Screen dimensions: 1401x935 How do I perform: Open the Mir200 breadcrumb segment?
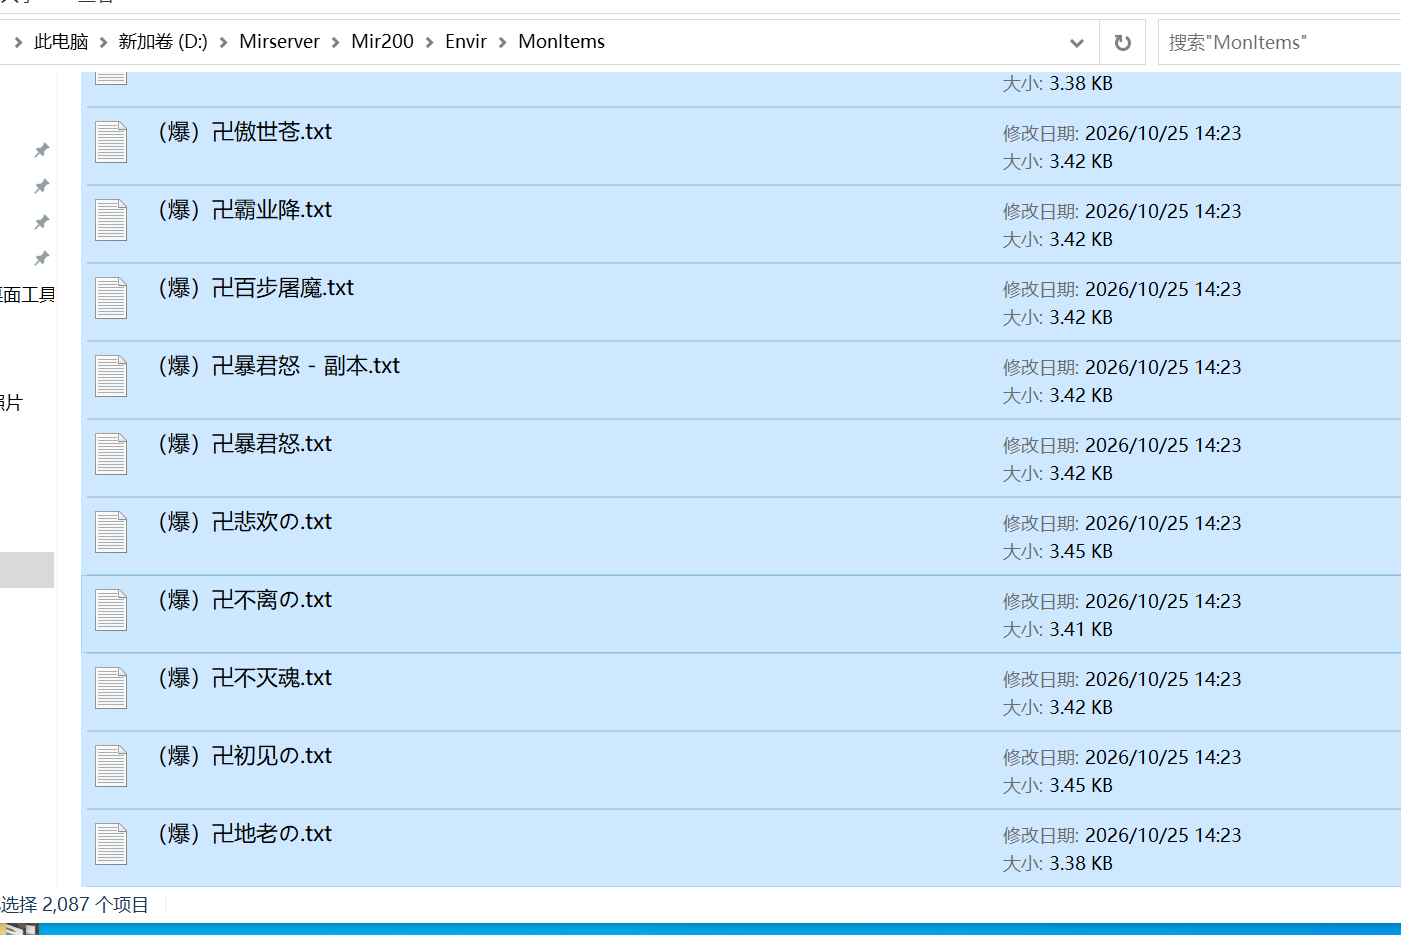click(382, 42)
